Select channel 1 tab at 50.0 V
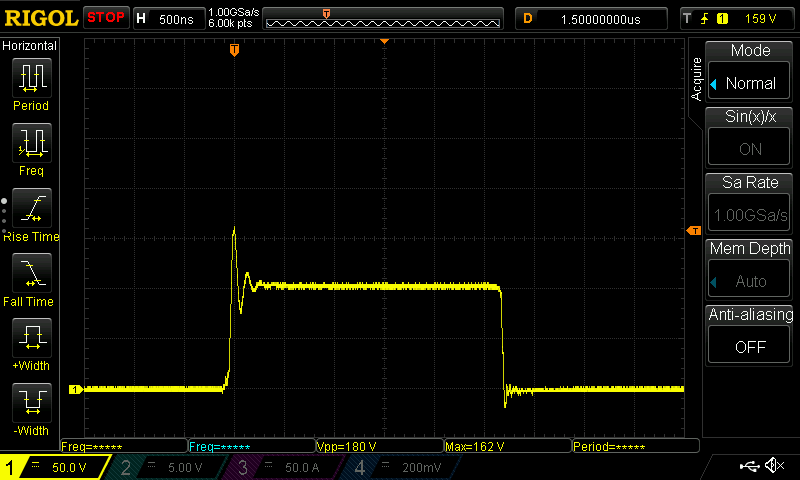Image resolution: width=800 pixels, height=480 pixels. 57,467
